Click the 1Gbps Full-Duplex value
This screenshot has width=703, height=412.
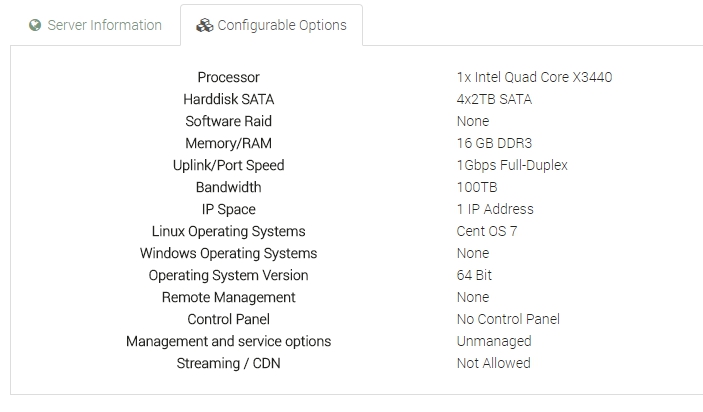coord(512,165)
